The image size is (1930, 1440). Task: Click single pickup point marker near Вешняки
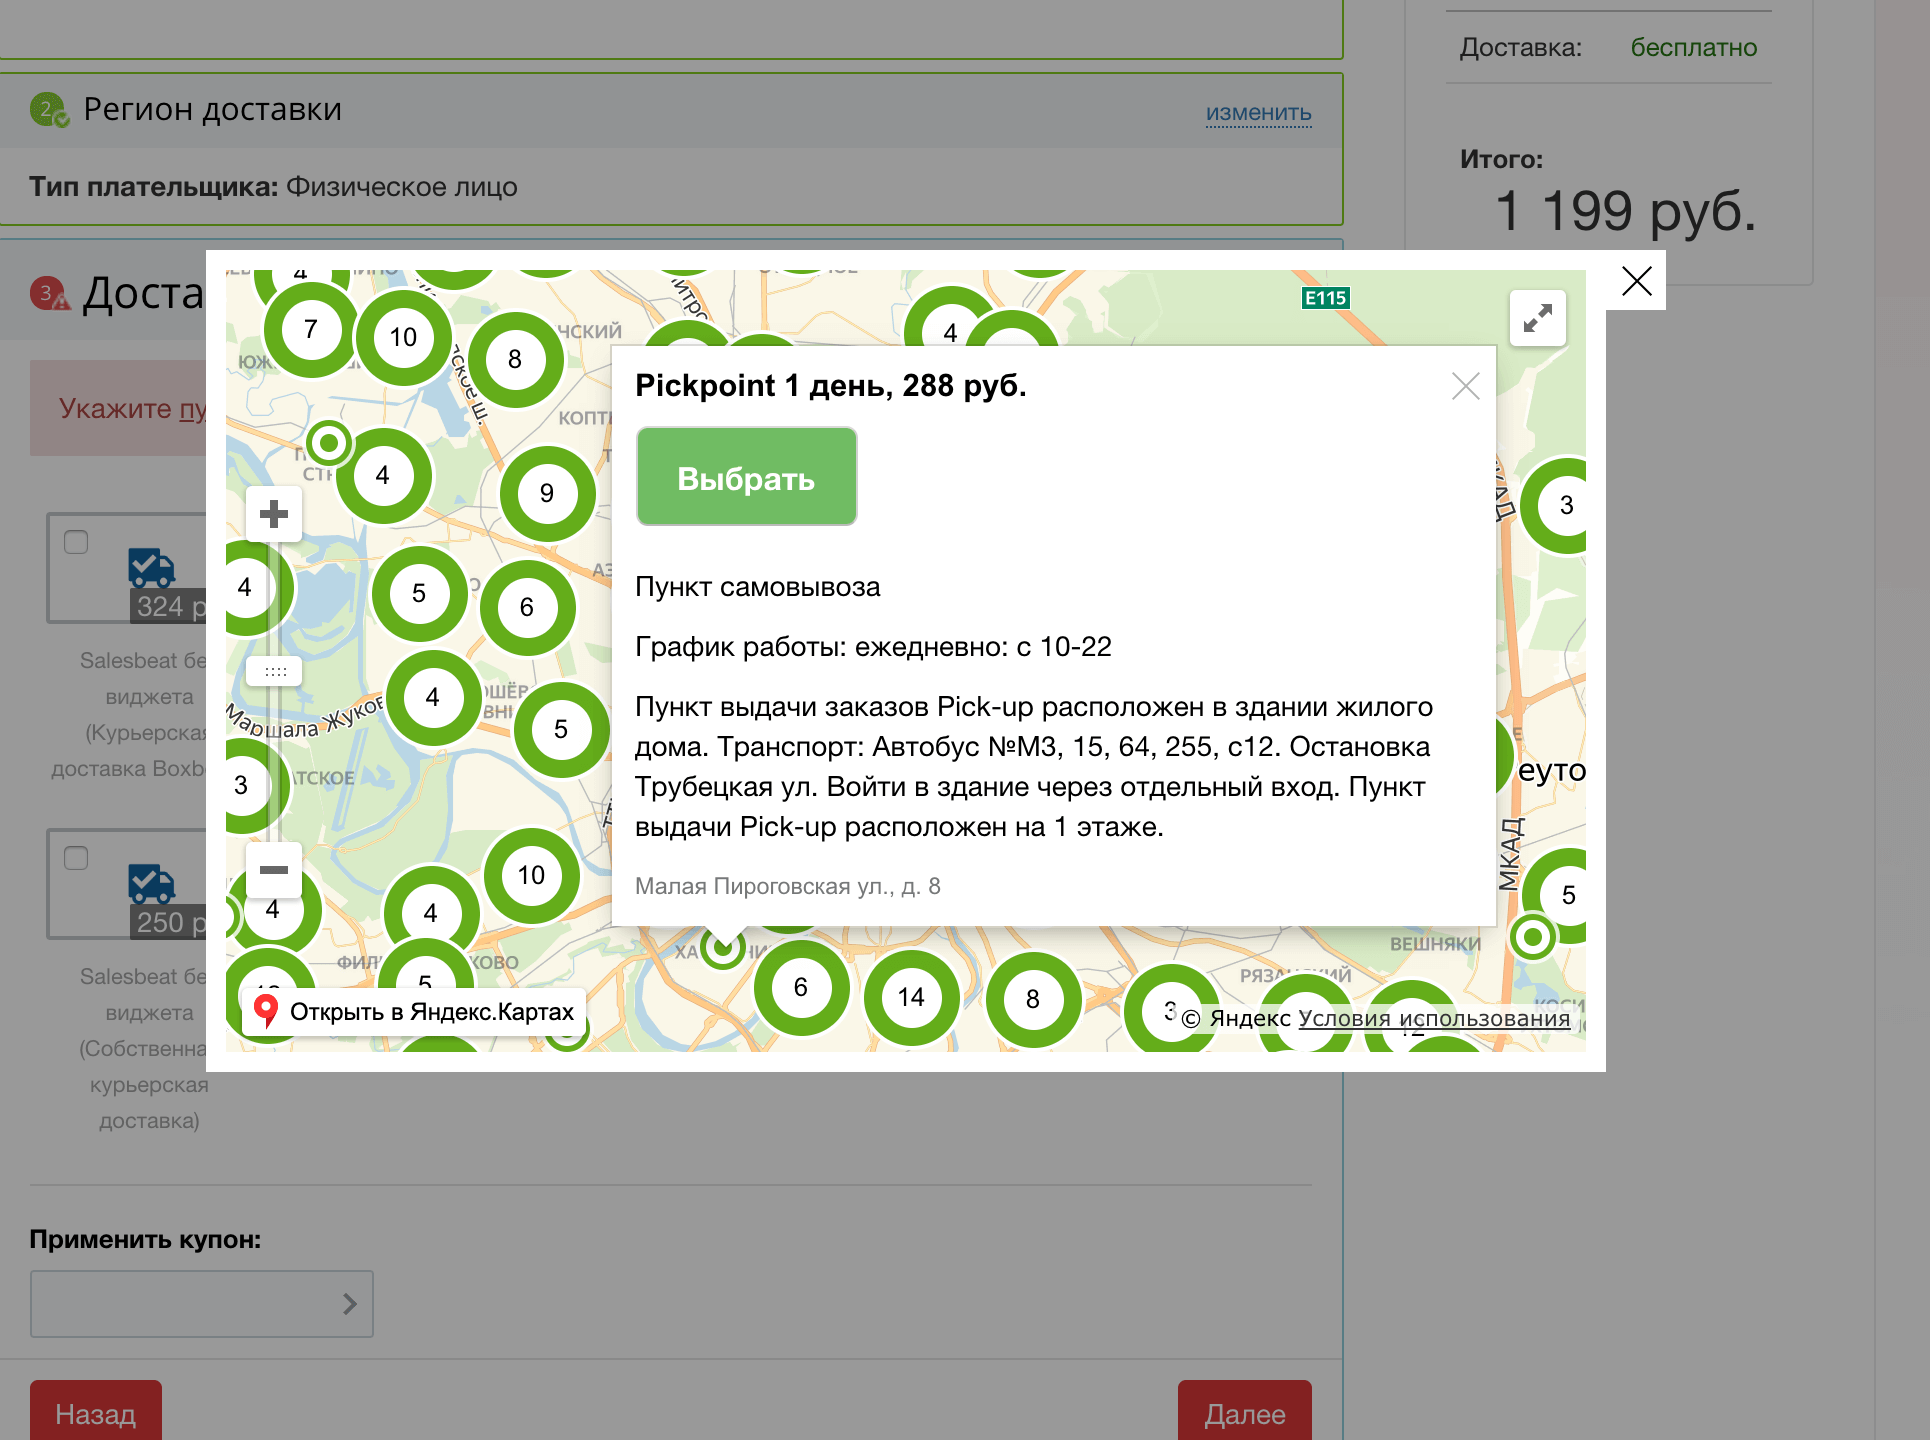[x=1532, y=937]
